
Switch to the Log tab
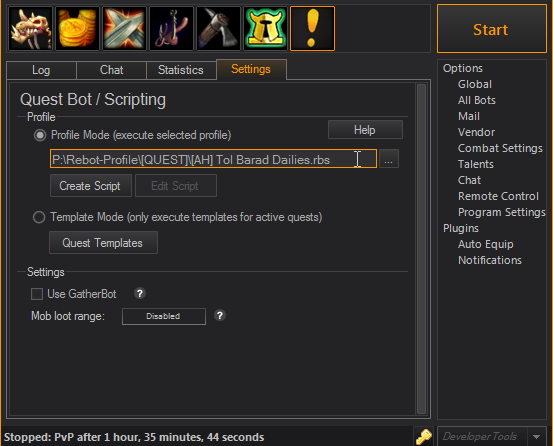pos(41,70)
